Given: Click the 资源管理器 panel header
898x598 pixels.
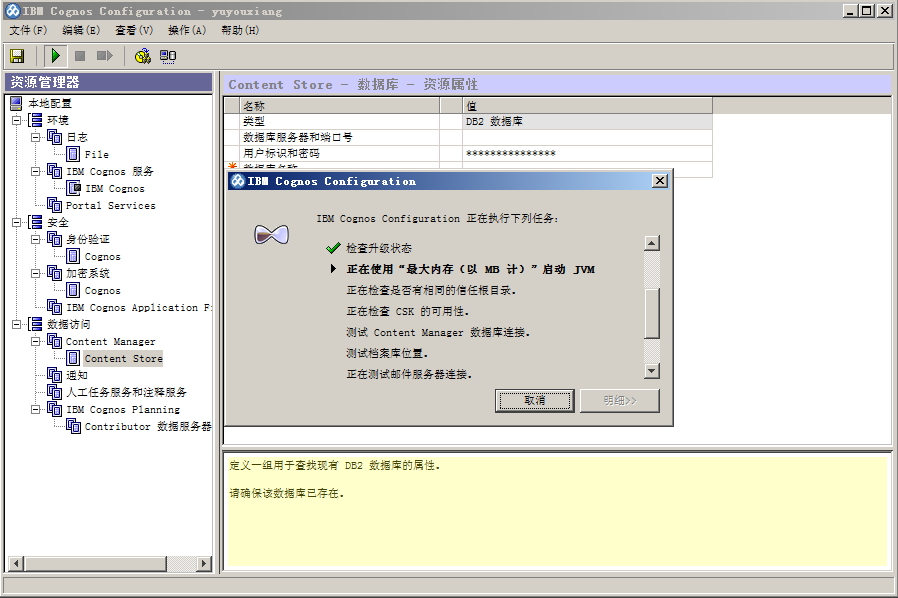Looking at the screenshot, I should tap(109, 82).
